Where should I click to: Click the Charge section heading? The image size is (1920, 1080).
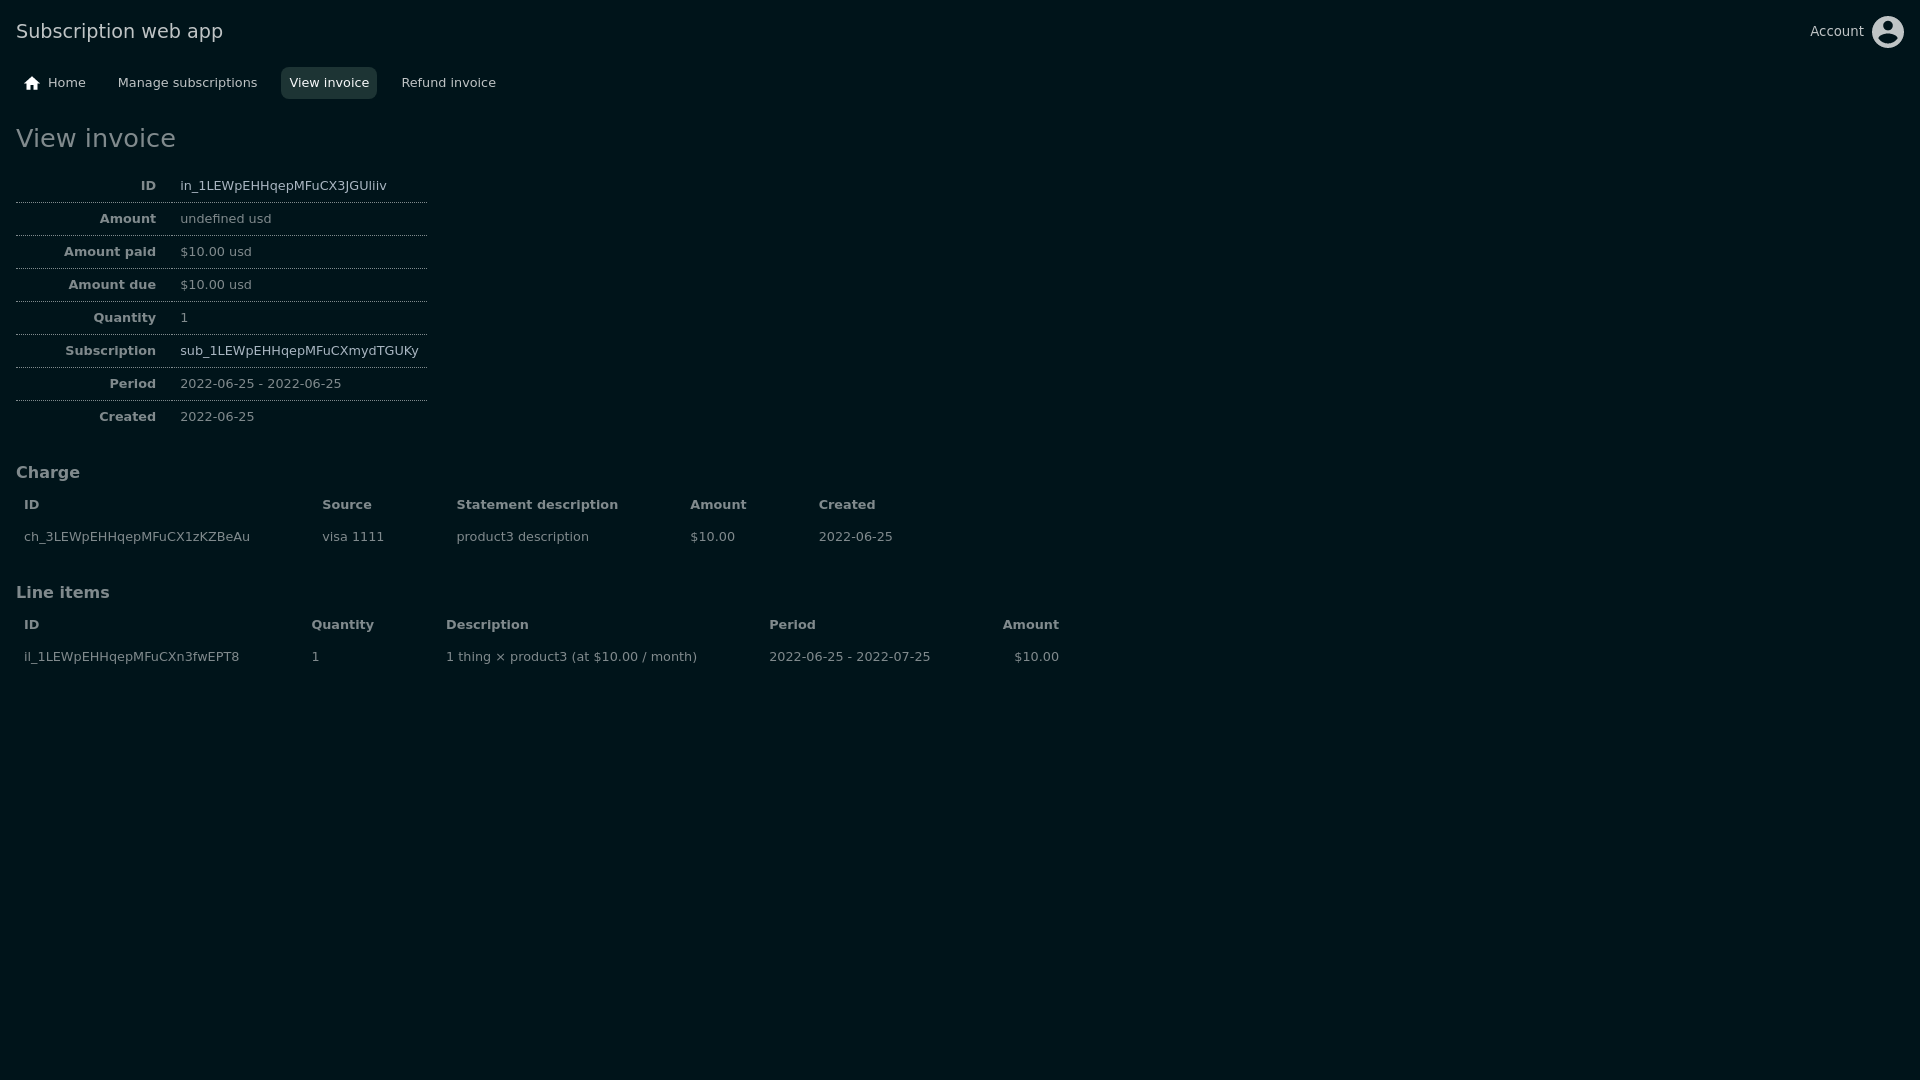[x=48, y=473]
